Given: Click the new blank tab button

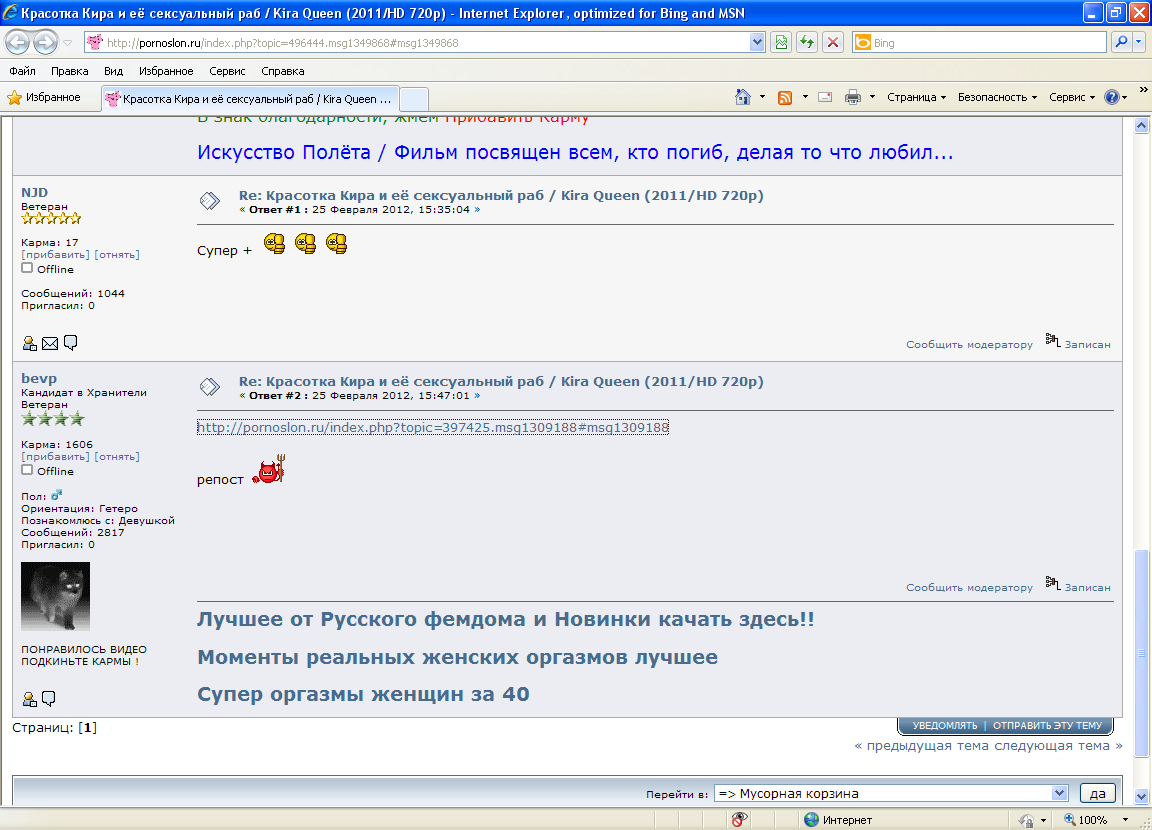Looking at the screenshot, I should 414,98.
